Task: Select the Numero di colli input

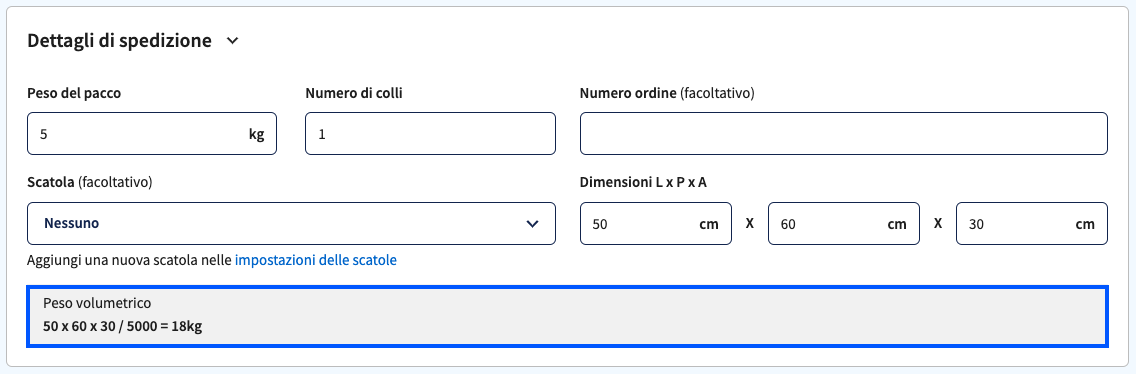Action: (430, 133)
